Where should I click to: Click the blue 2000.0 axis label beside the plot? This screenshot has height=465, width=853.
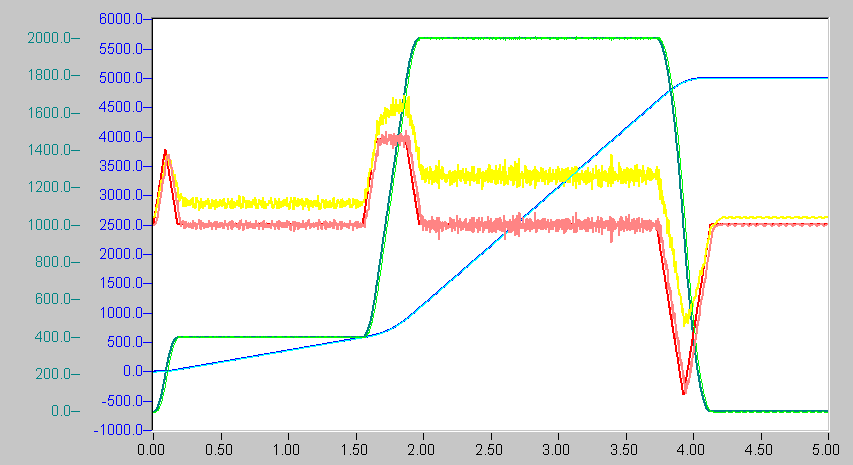click(120, 253)
